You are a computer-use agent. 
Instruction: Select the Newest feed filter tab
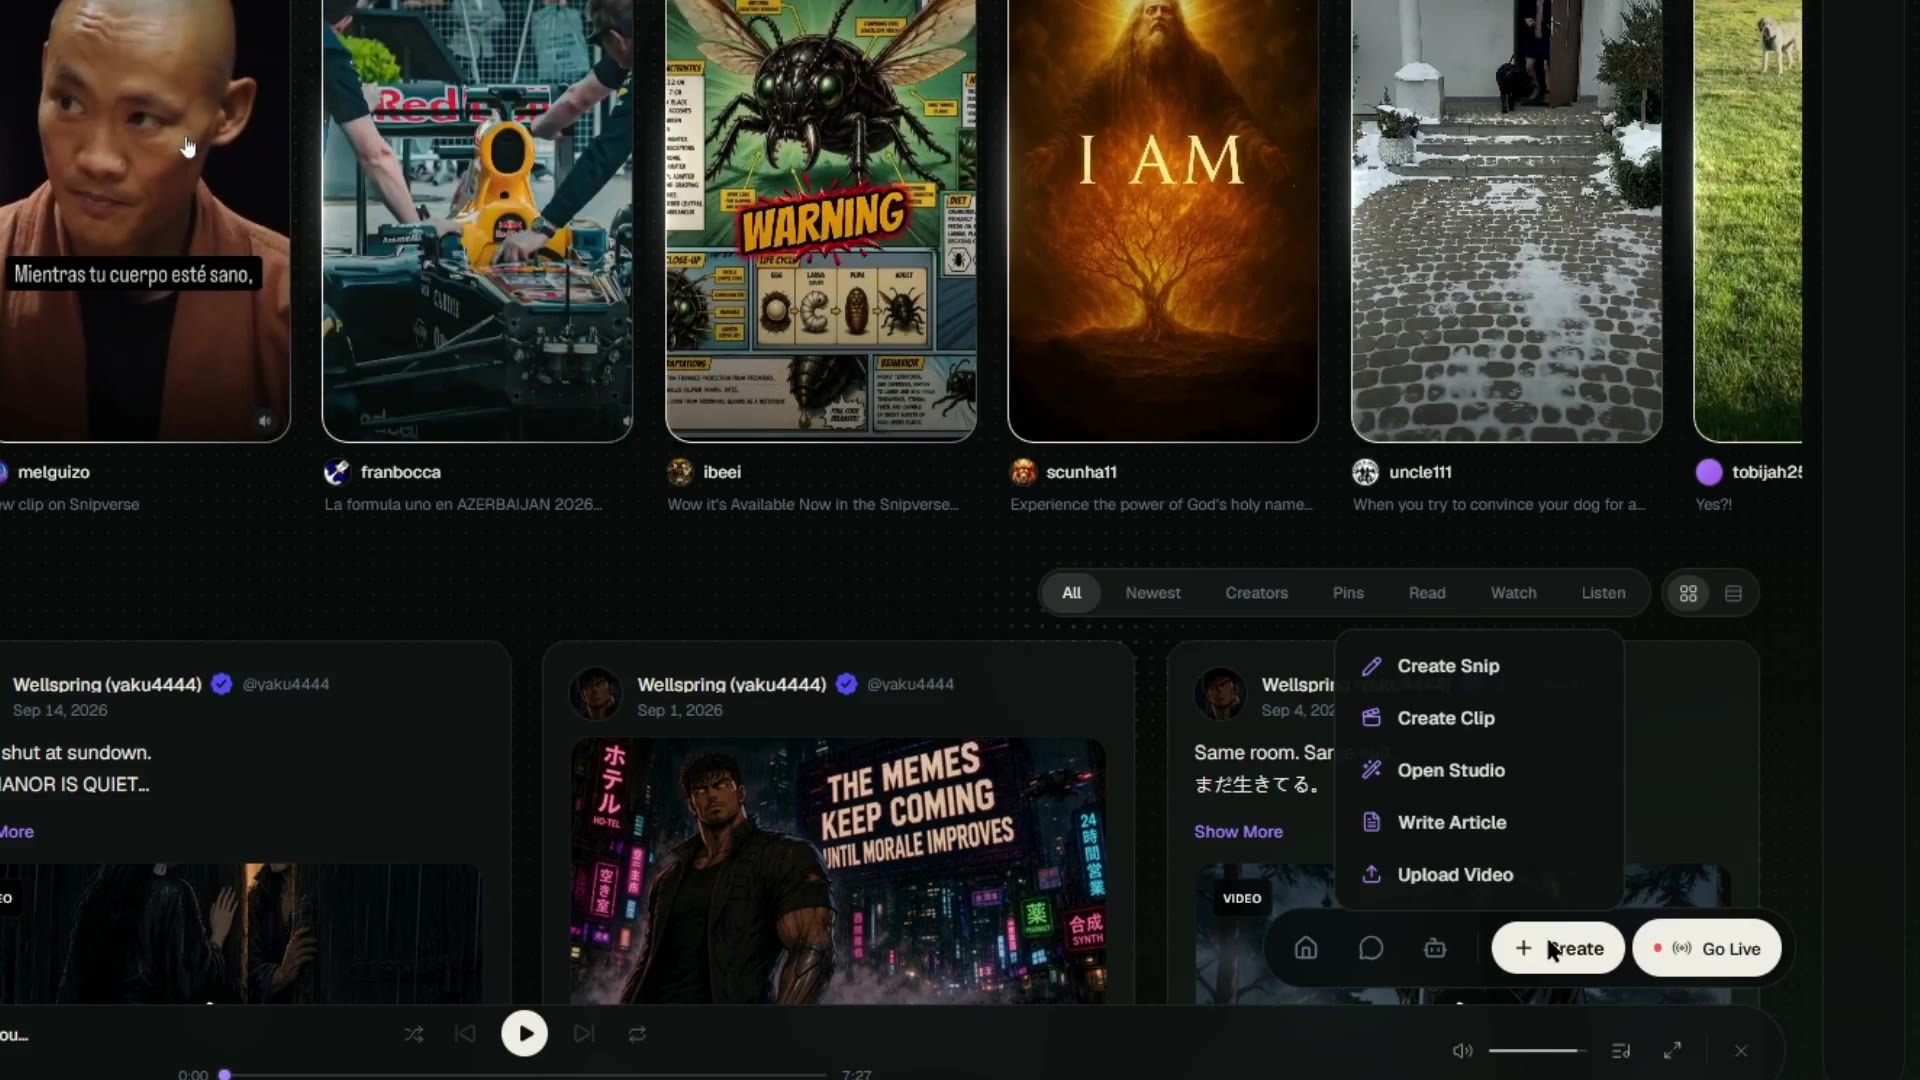coord(1153,593)
